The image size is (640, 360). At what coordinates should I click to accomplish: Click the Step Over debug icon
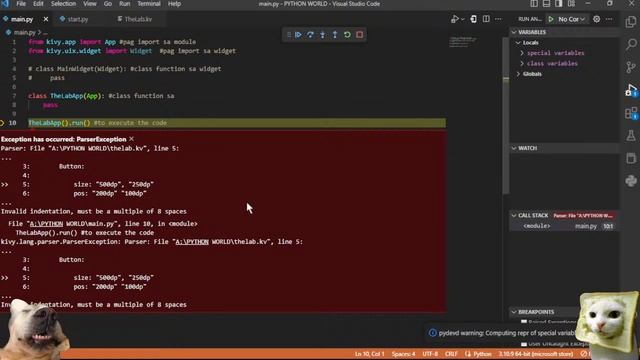(x=311, y=35)
